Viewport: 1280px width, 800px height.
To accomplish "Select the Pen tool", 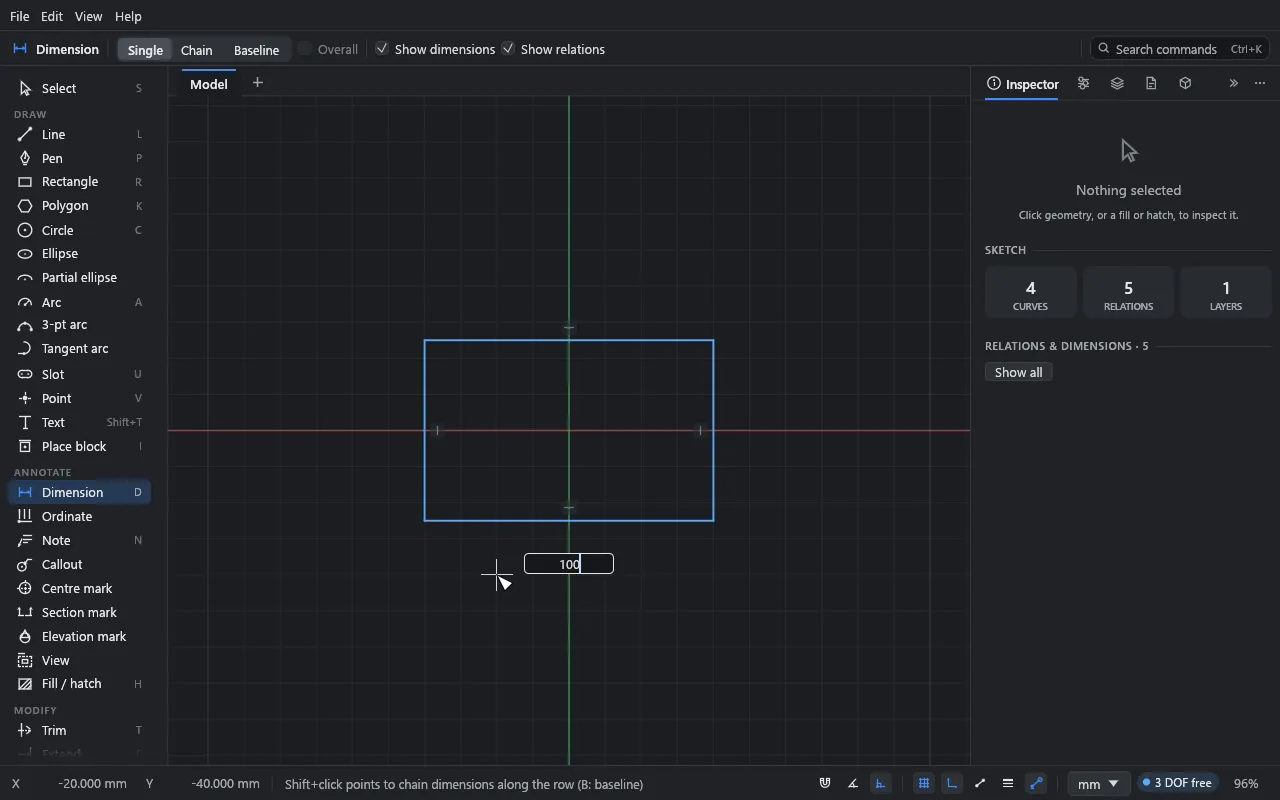I will (80, 158).
